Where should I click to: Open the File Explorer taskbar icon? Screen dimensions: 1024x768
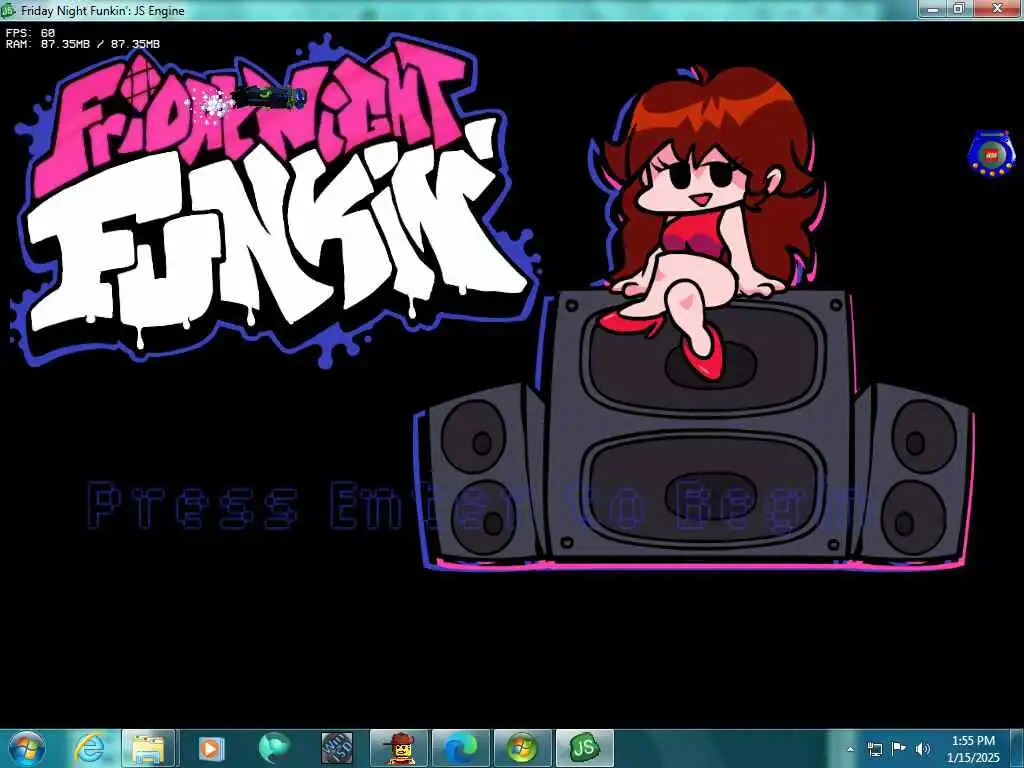(148, 748)
